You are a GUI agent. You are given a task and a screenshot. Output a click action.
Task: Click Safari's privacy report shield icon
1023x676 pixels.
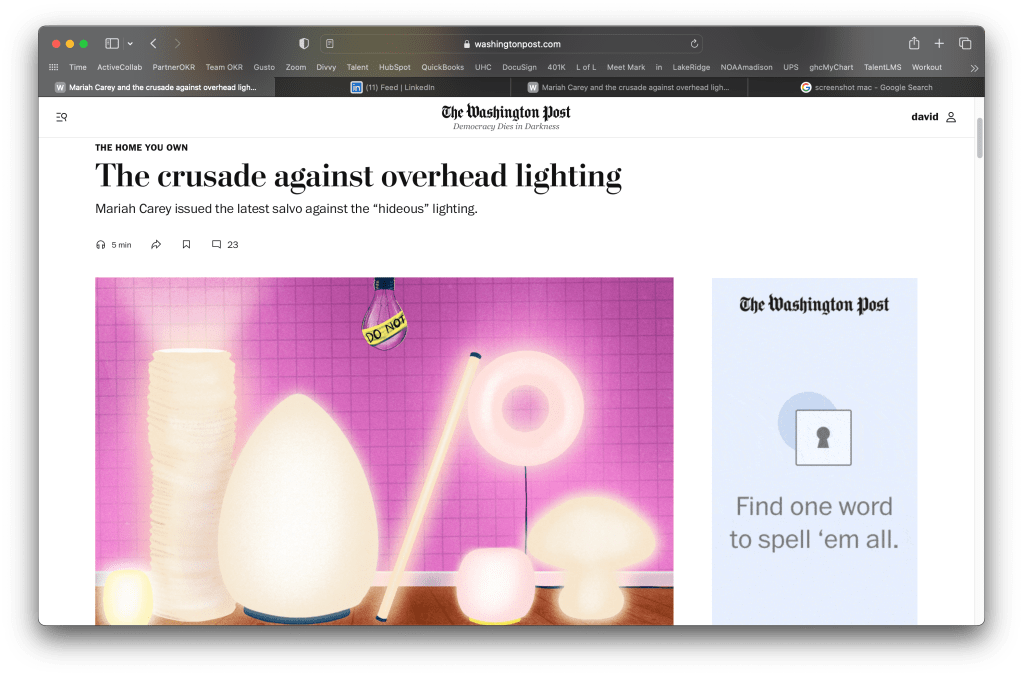pyautogui.click(x=304, y=44)
